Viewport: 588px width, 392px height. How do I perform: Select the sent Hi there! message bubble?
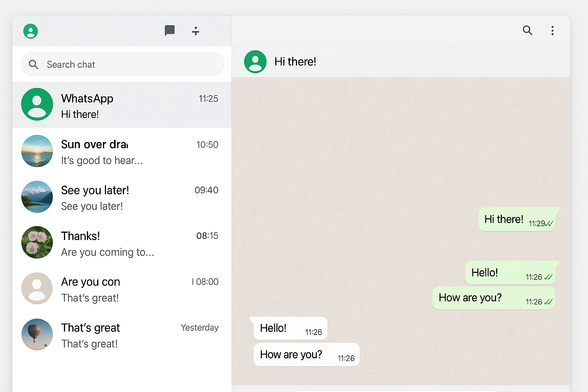point(519,219)
